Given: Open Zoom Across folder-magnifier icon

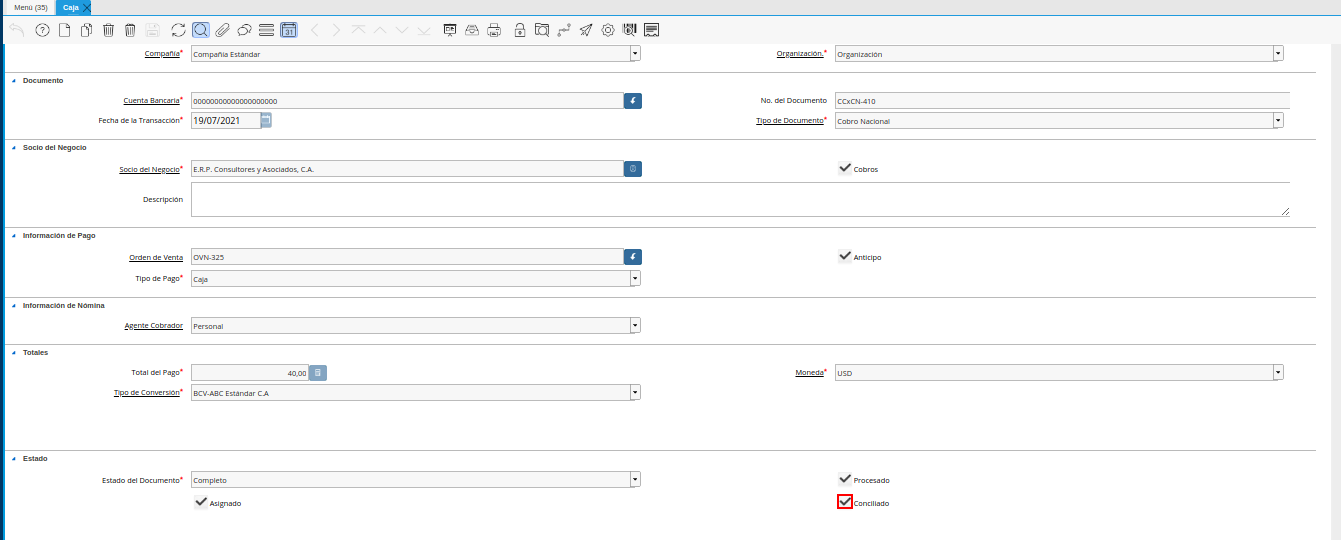Looking at the screenshot, I should pos(542,30).
